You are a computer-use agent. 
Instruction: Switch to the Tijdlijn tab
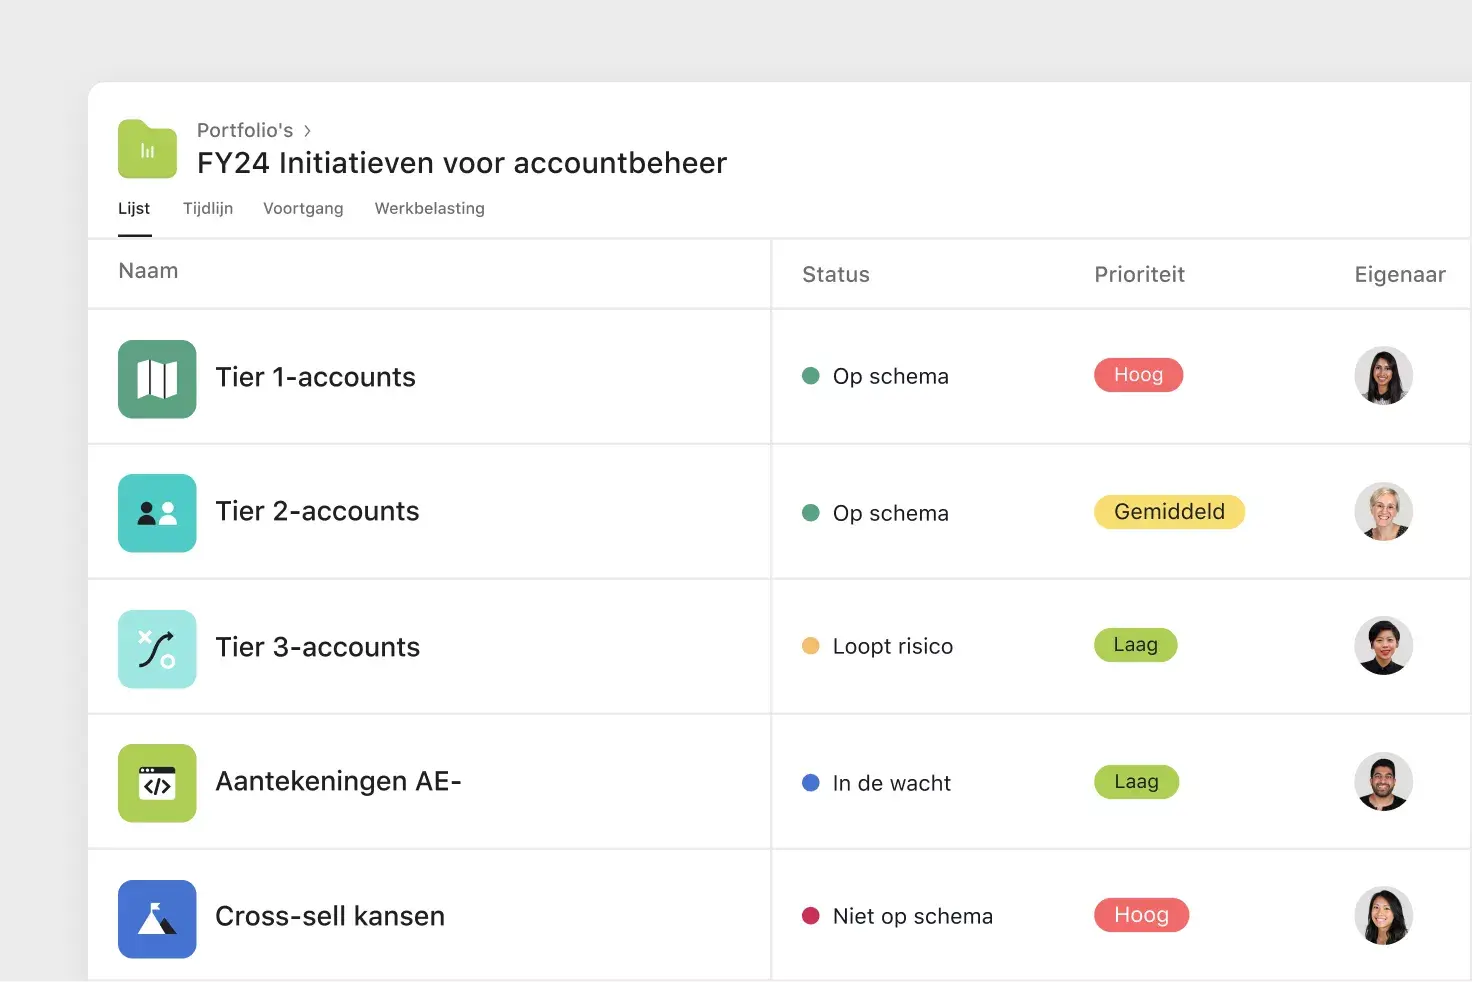point(207,209)
